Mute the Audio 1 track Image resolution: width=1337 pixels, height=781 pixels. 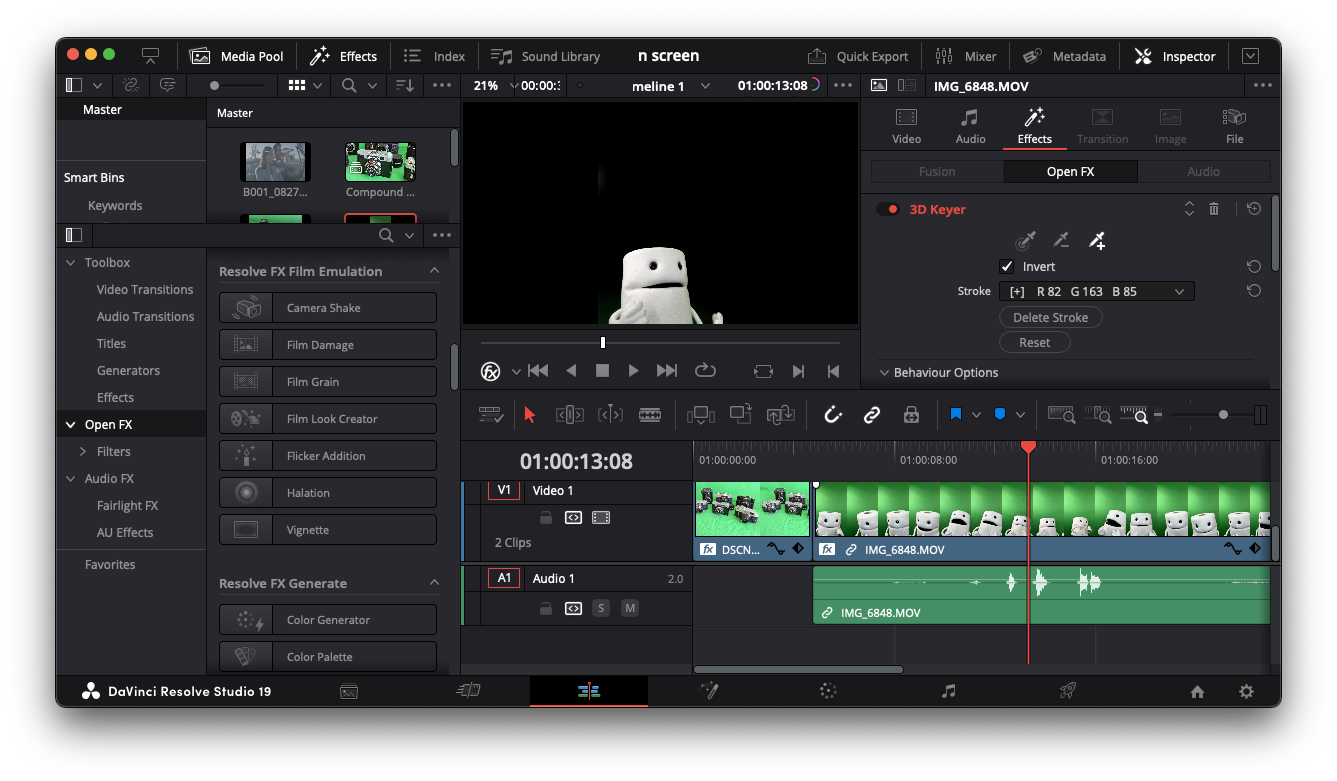tap(629, 608)
